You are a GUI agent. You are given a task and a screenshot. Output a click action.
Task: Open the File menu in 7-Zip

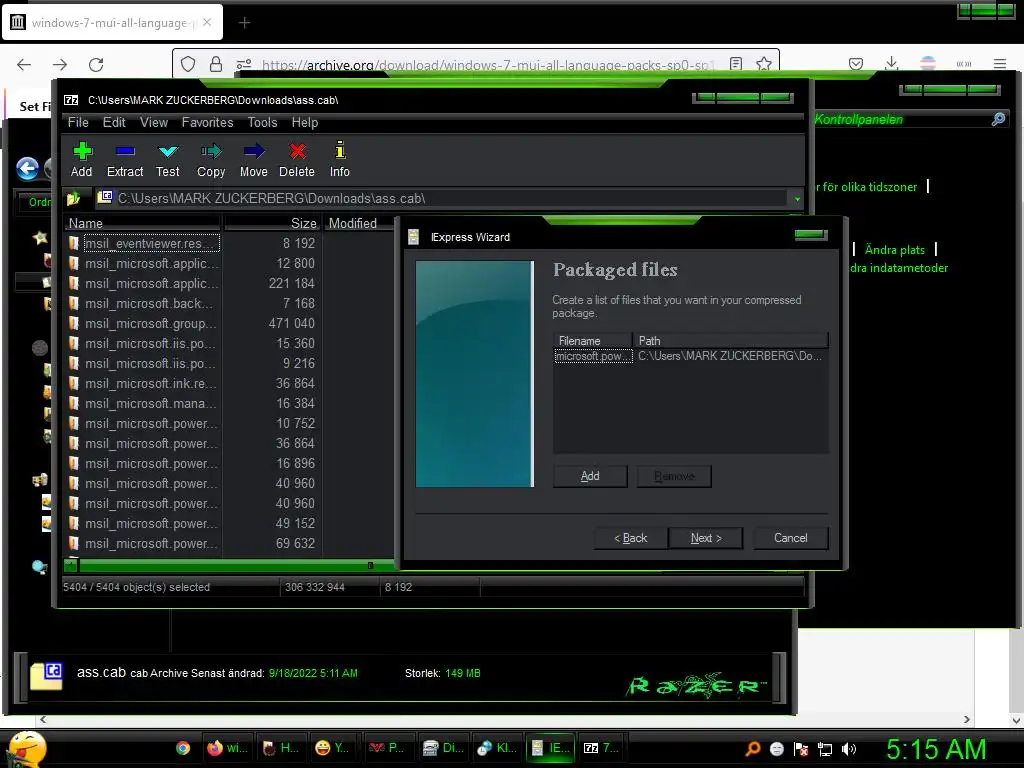click(x=78, y=122)
